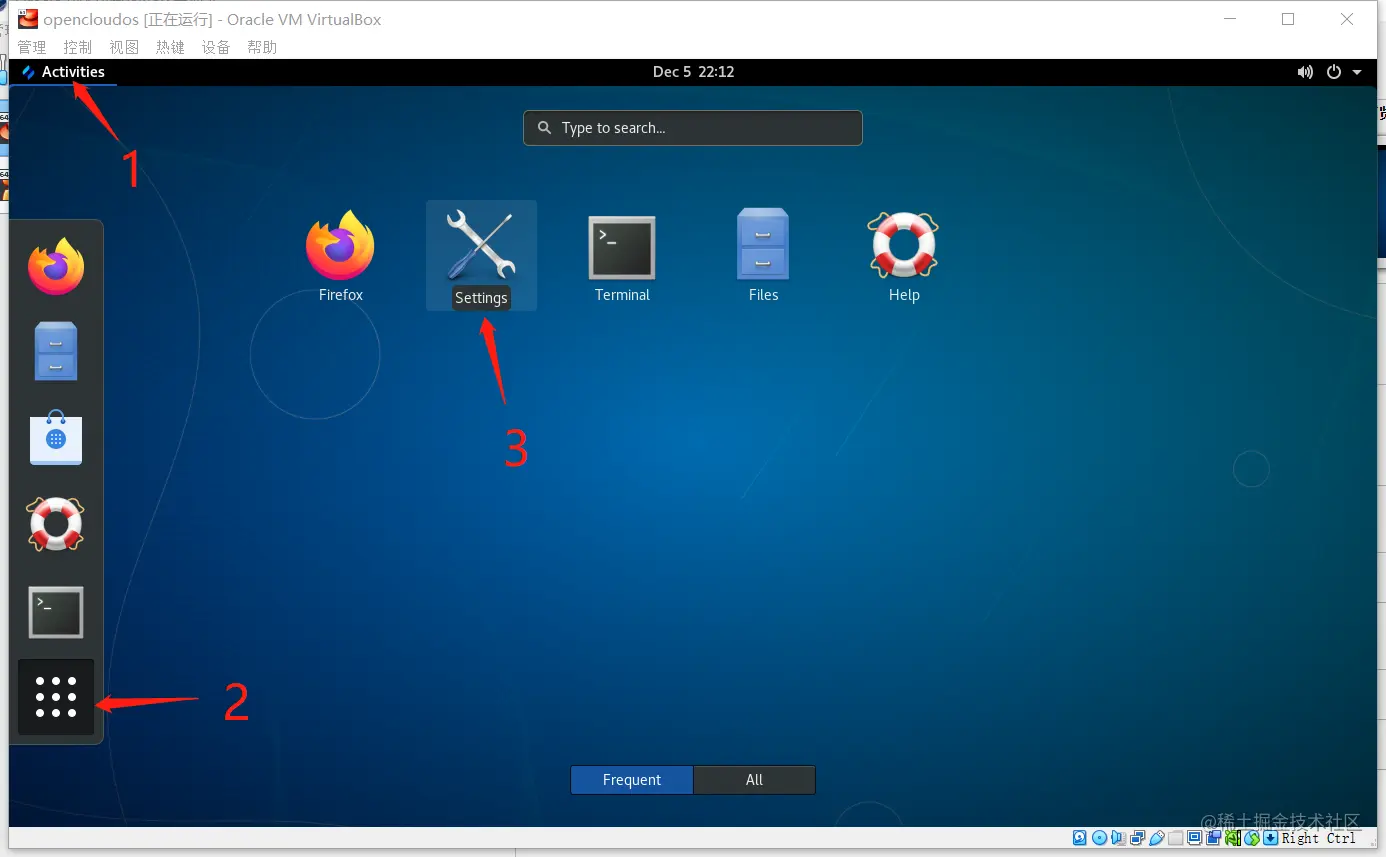Click the mouse integration globe icon in status bar
The image size is (1386, 857).
click(1252, 838)
